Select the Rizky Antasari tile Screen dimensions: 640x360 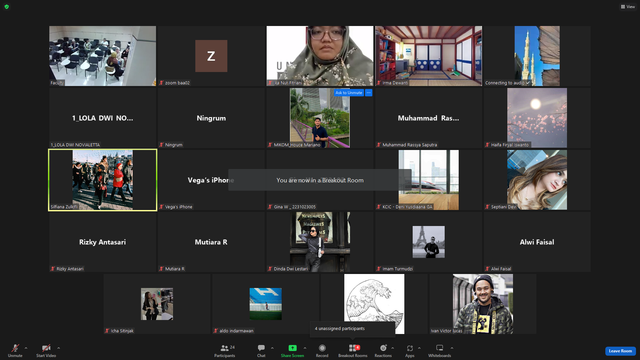click(x=102, y=242)
